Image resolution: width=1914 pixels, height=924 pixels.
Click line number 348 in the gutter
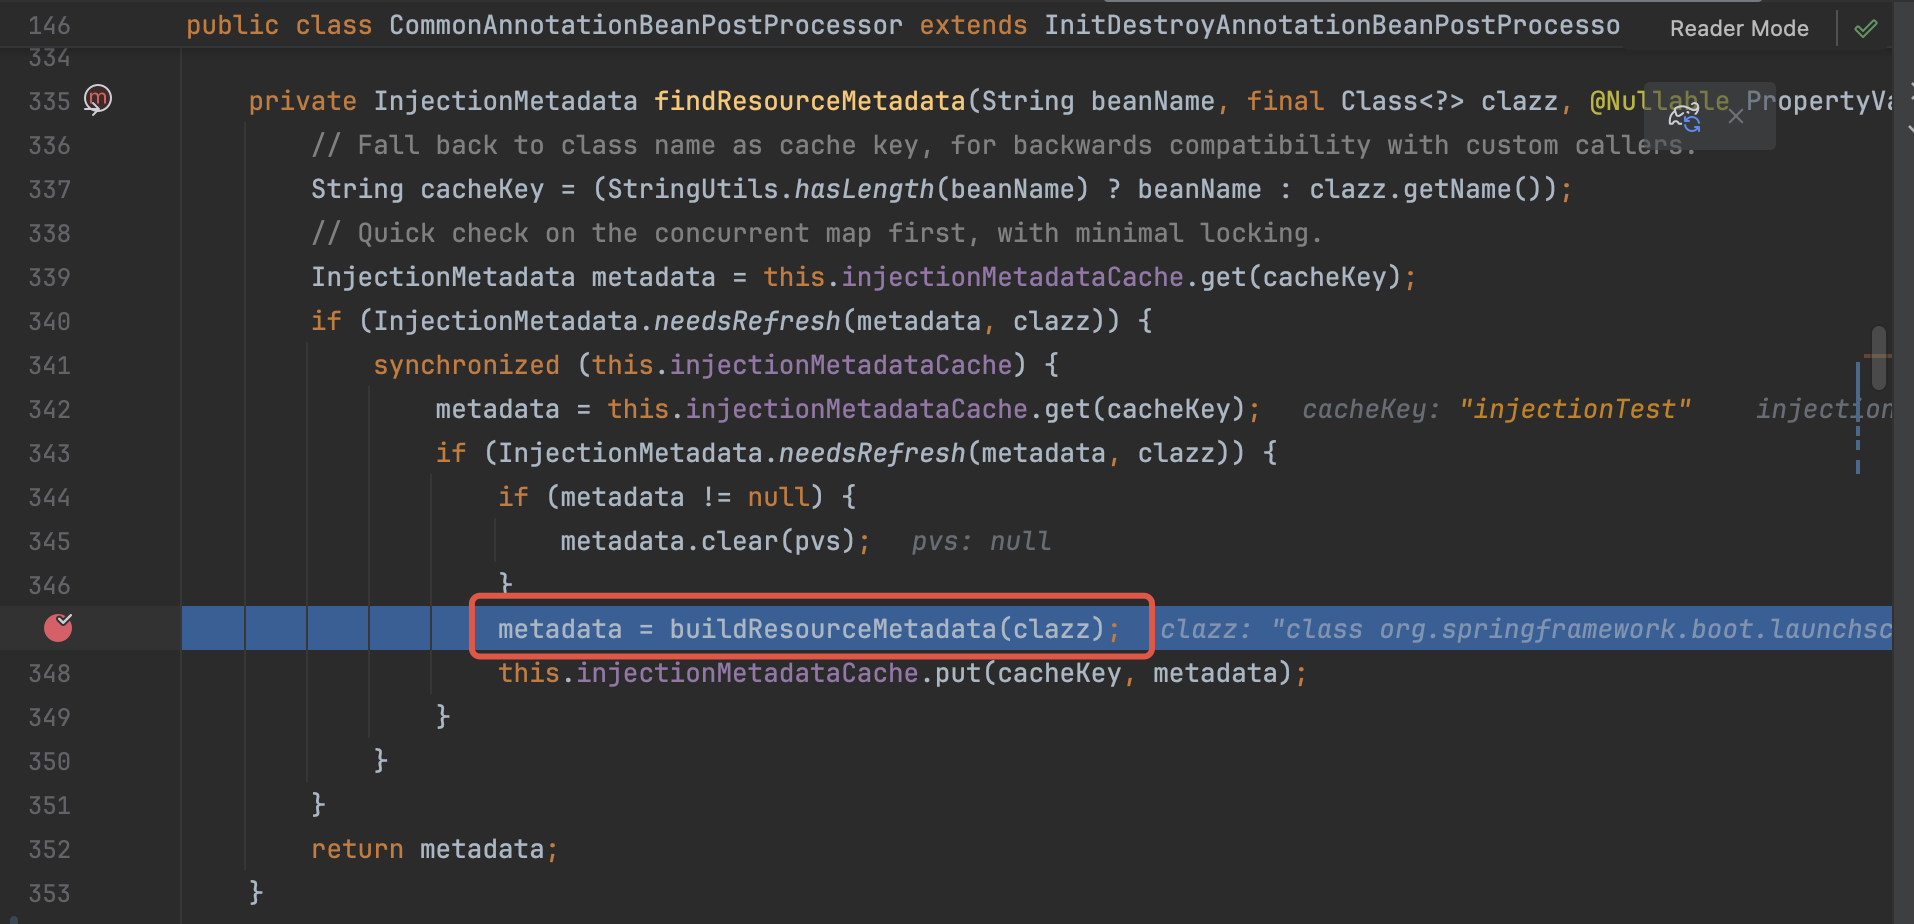point(50,673)
